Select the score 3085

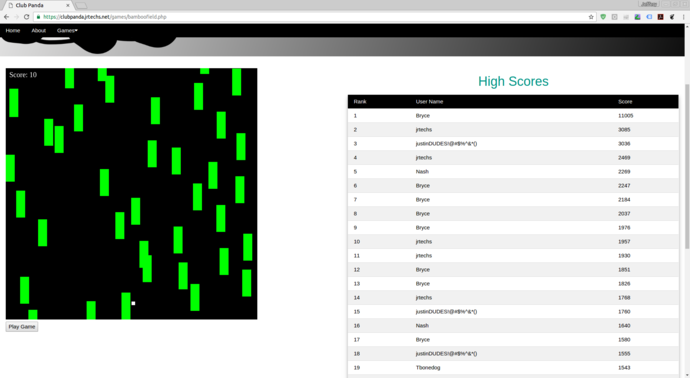(624, 130)
